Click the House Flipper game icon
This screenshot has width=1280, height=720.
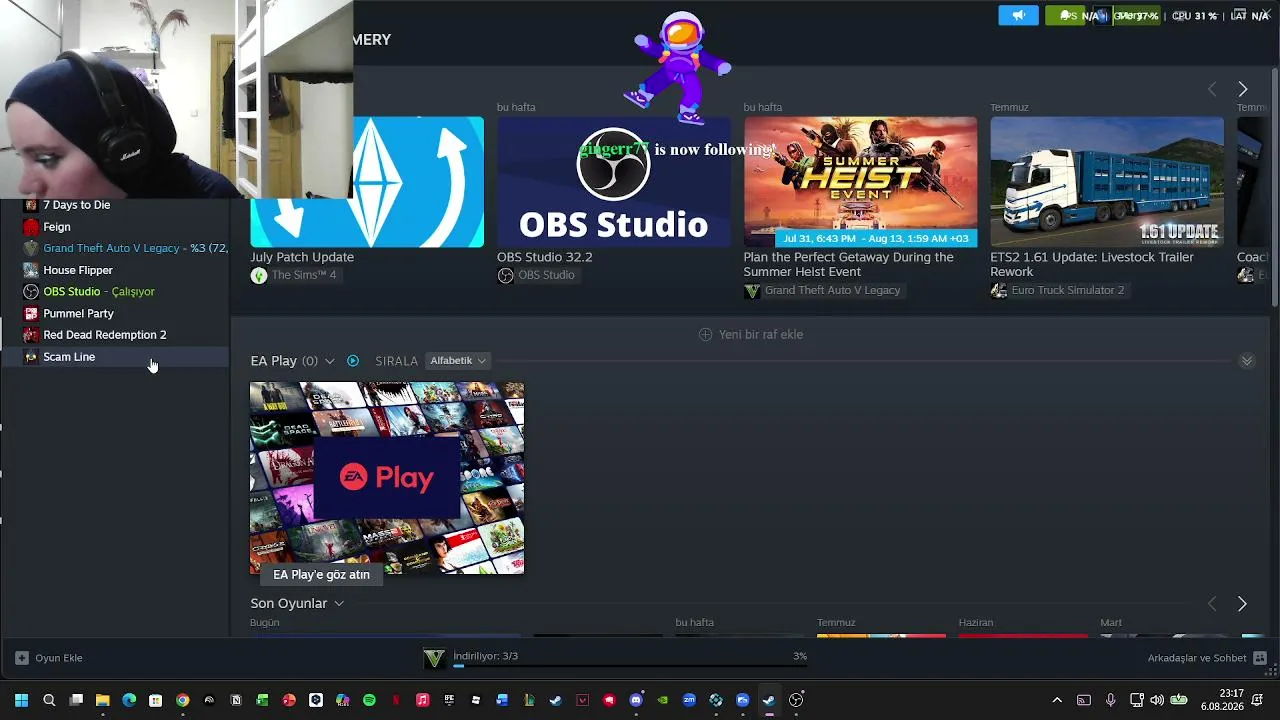point(31,270)
